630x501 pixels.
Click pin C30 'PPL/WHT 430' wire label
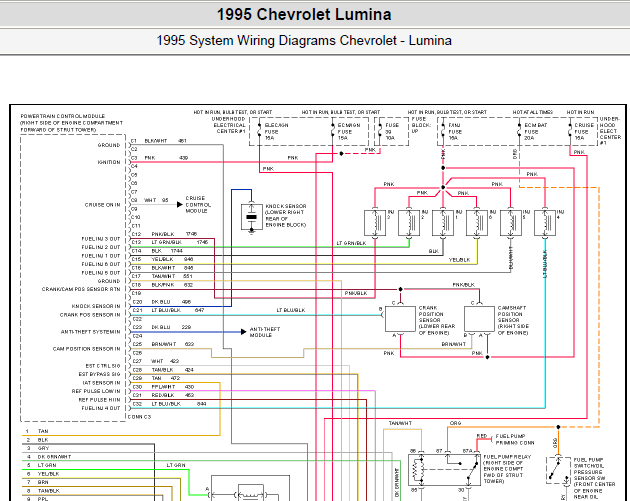pyautogui.click(x=173, y=387)
